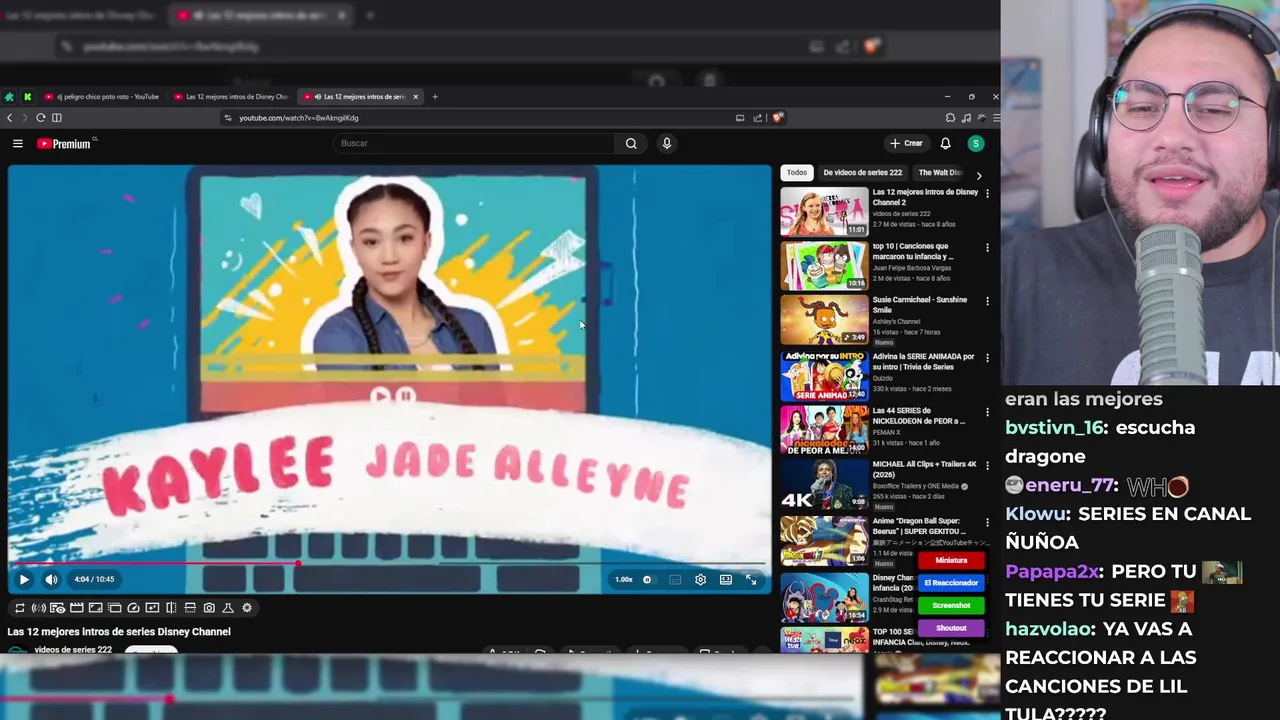
Task: Open options for Adivina la SERIE ANIMADA
Action: (x=987, y=358)
